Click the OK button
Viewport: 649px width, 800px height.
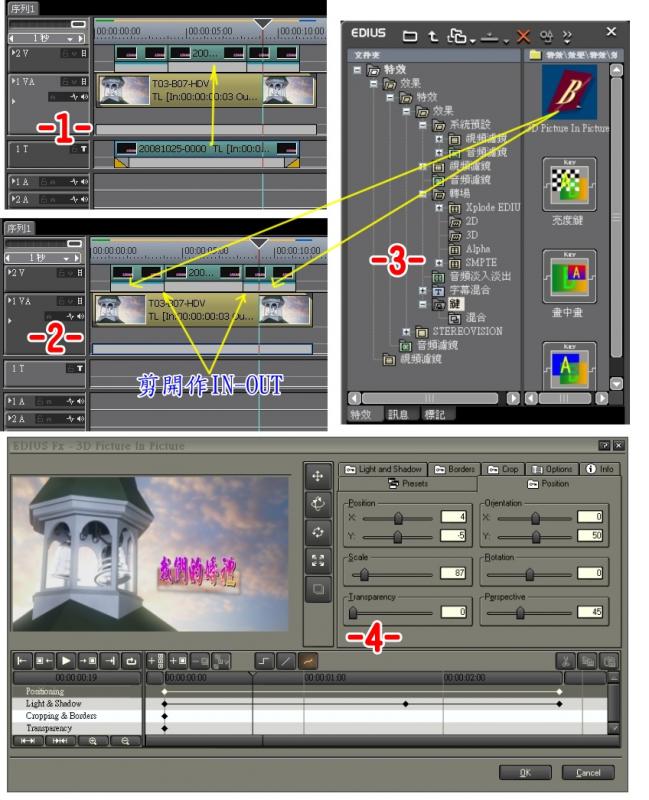[x=525, y=772]
